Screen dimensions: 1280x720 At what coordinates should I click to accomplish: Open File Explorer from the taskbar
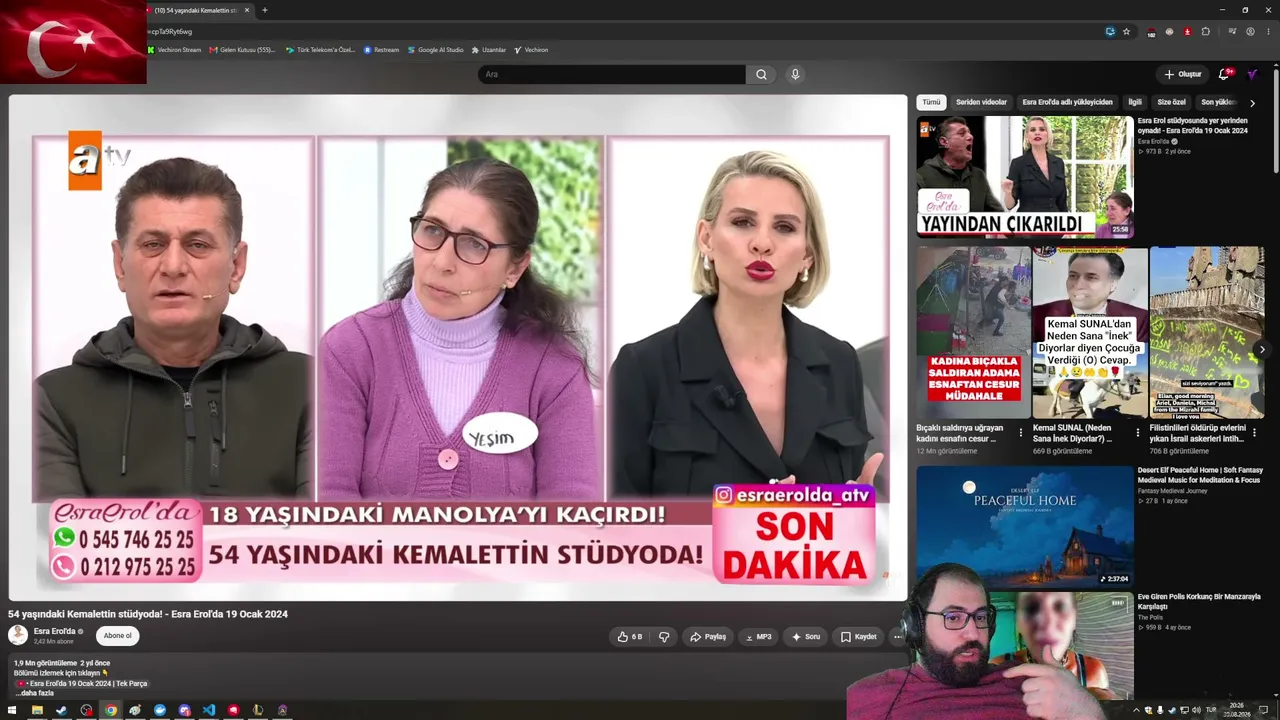coord(37,710)
